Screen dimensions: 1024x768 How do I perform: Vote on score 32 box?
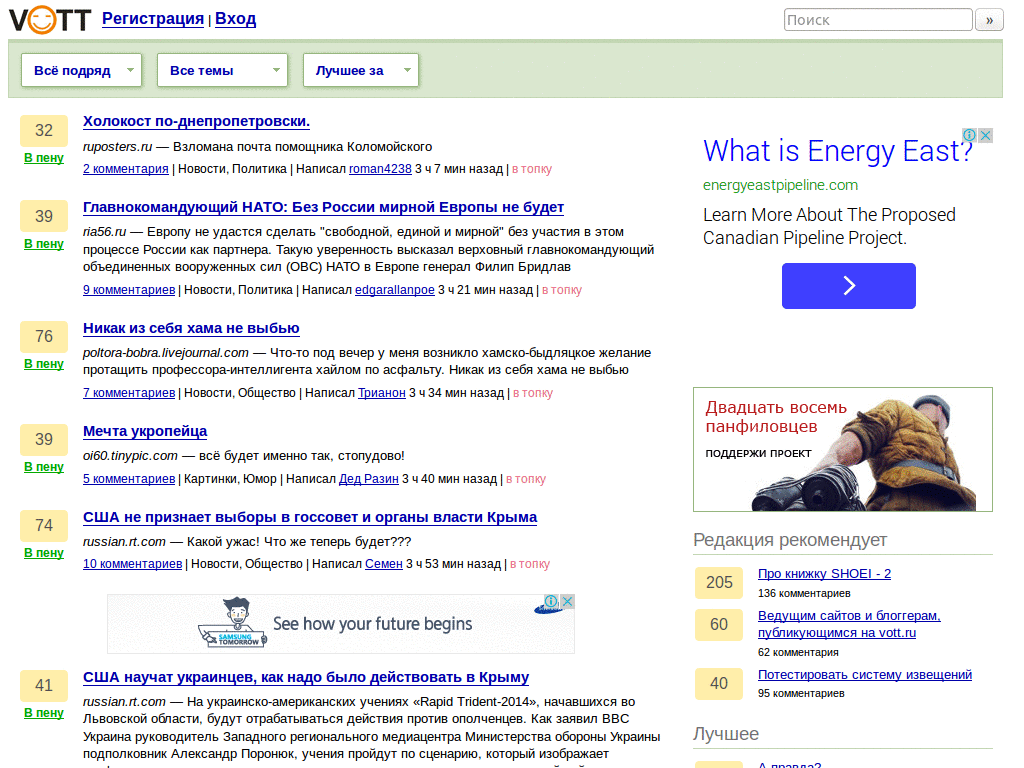pos(44,131)
